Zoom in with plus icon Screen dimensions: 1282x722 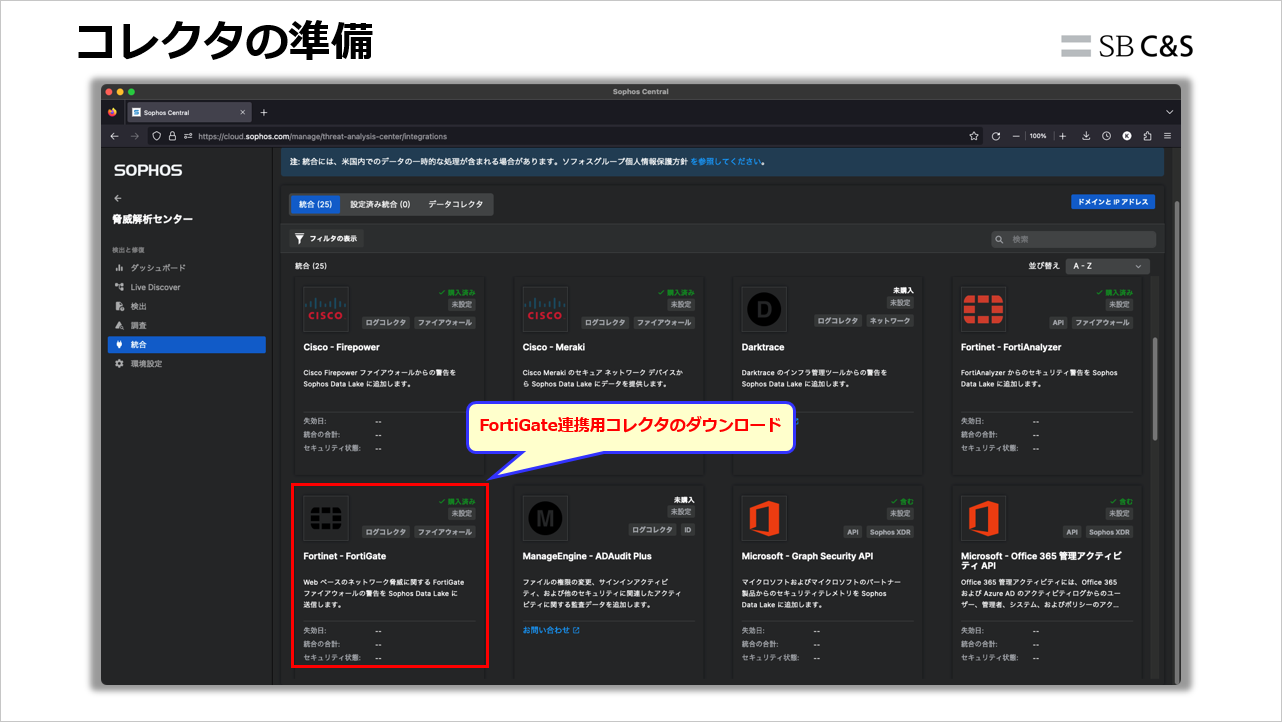[x=1062, y=136]
